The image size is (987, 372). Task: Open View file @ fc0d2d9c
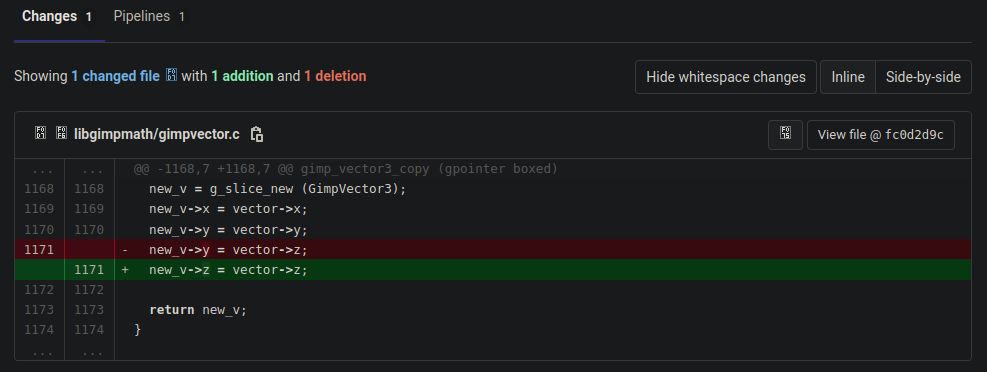[881, 135]
